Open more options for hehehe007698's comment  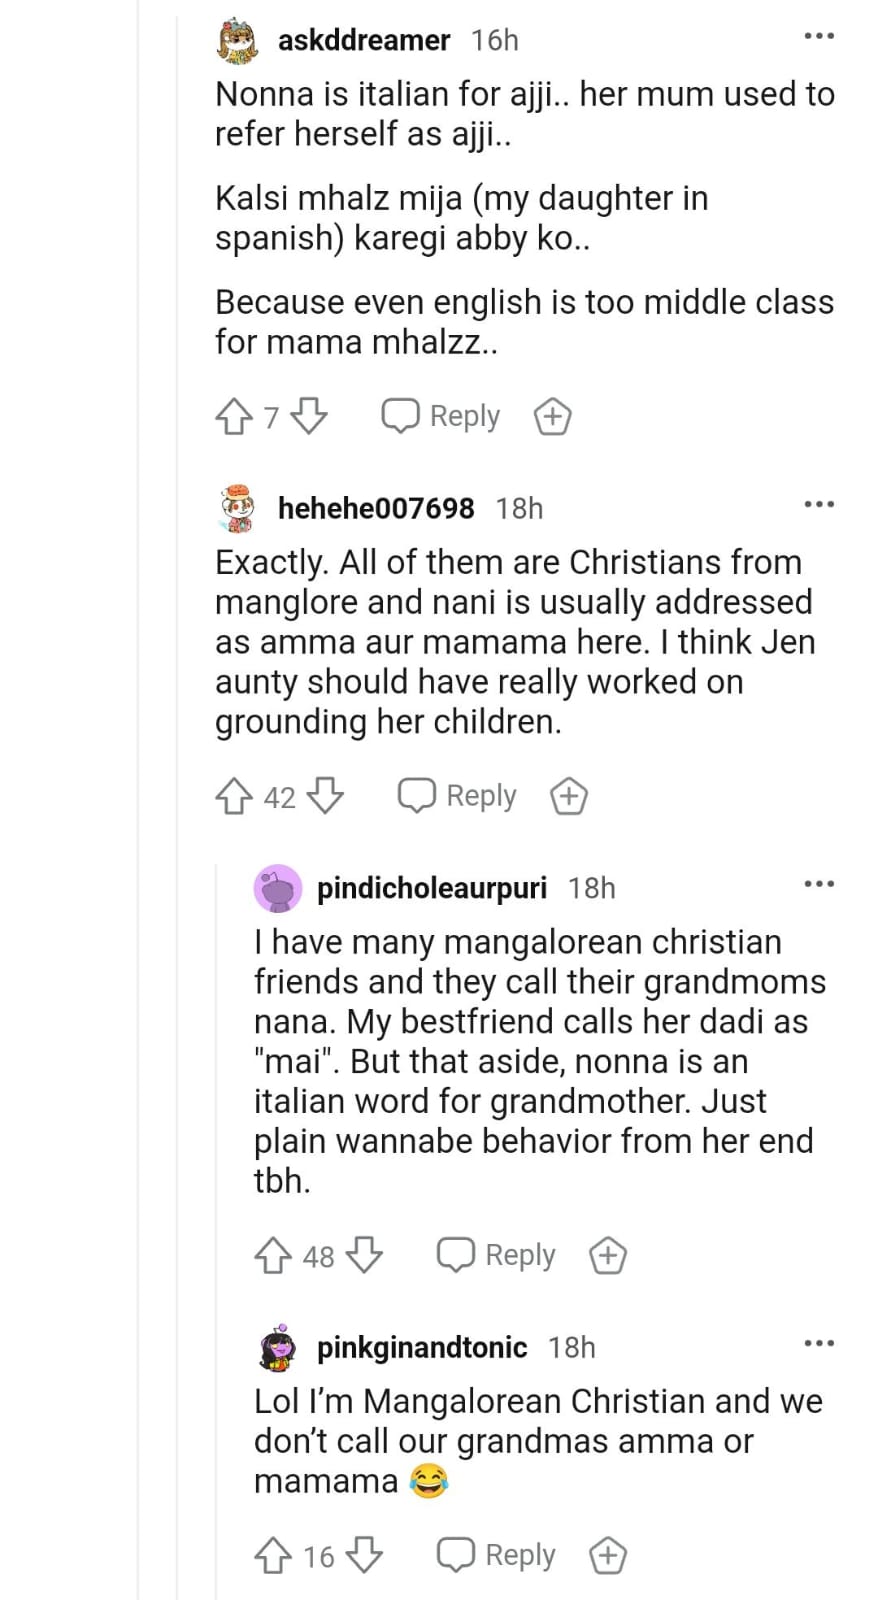pyautogui.click(x=819, y=505)
